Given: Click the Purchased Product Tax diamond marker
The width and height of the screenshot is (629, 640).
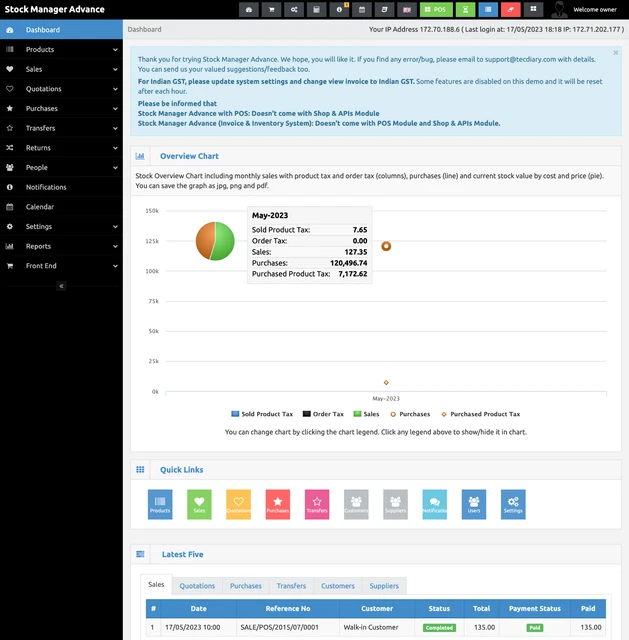Looking at the screenshot, I should click(386, 382).
